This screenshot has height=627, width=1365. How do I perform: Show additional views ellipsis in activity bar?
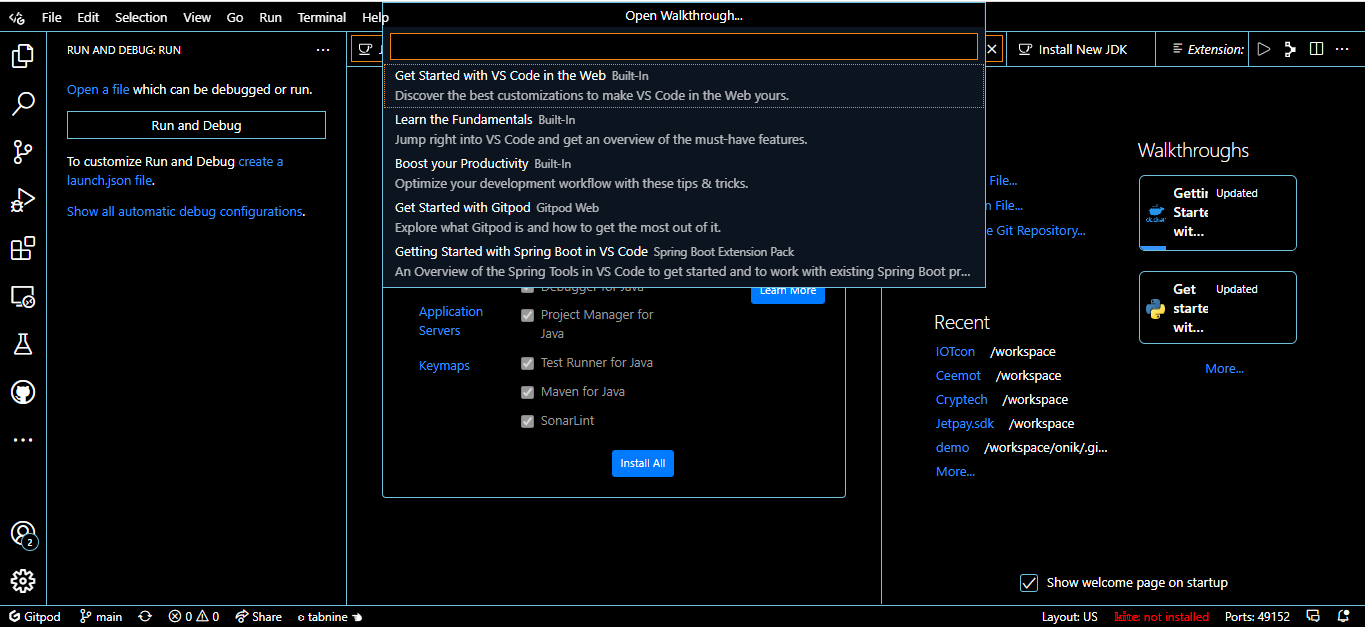tap(23, 440)
